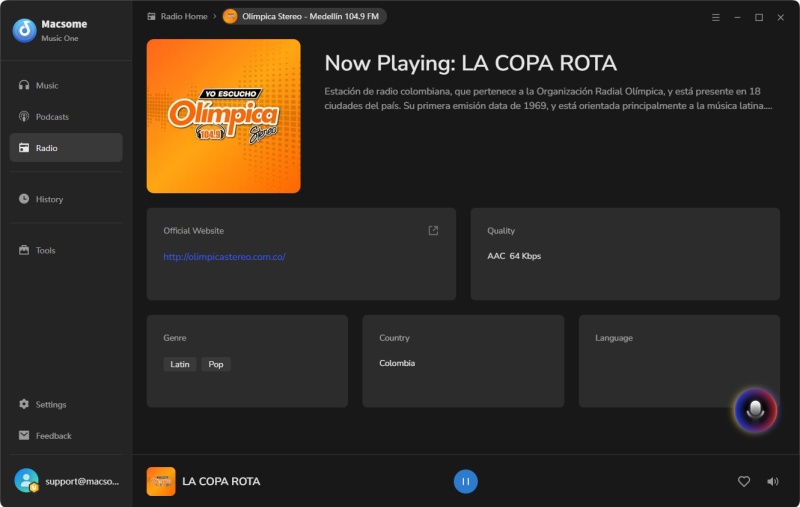
Task: Select the Radio sidebar item
Action: tap(66, 147)
